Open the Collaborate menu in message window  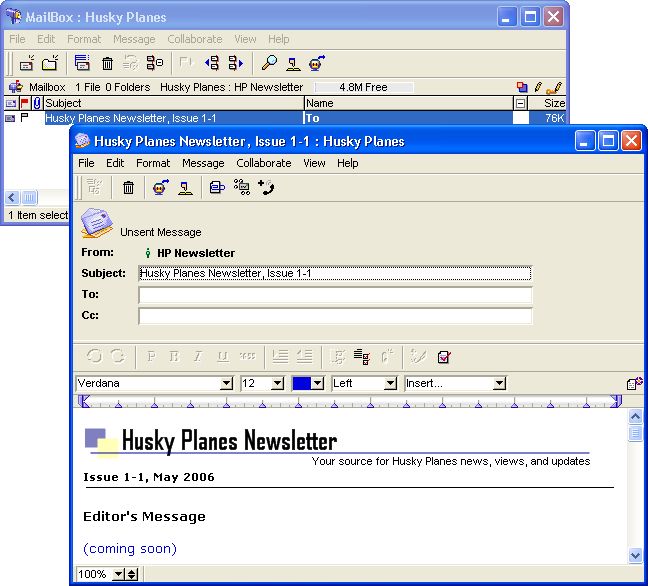click(264, 163)
